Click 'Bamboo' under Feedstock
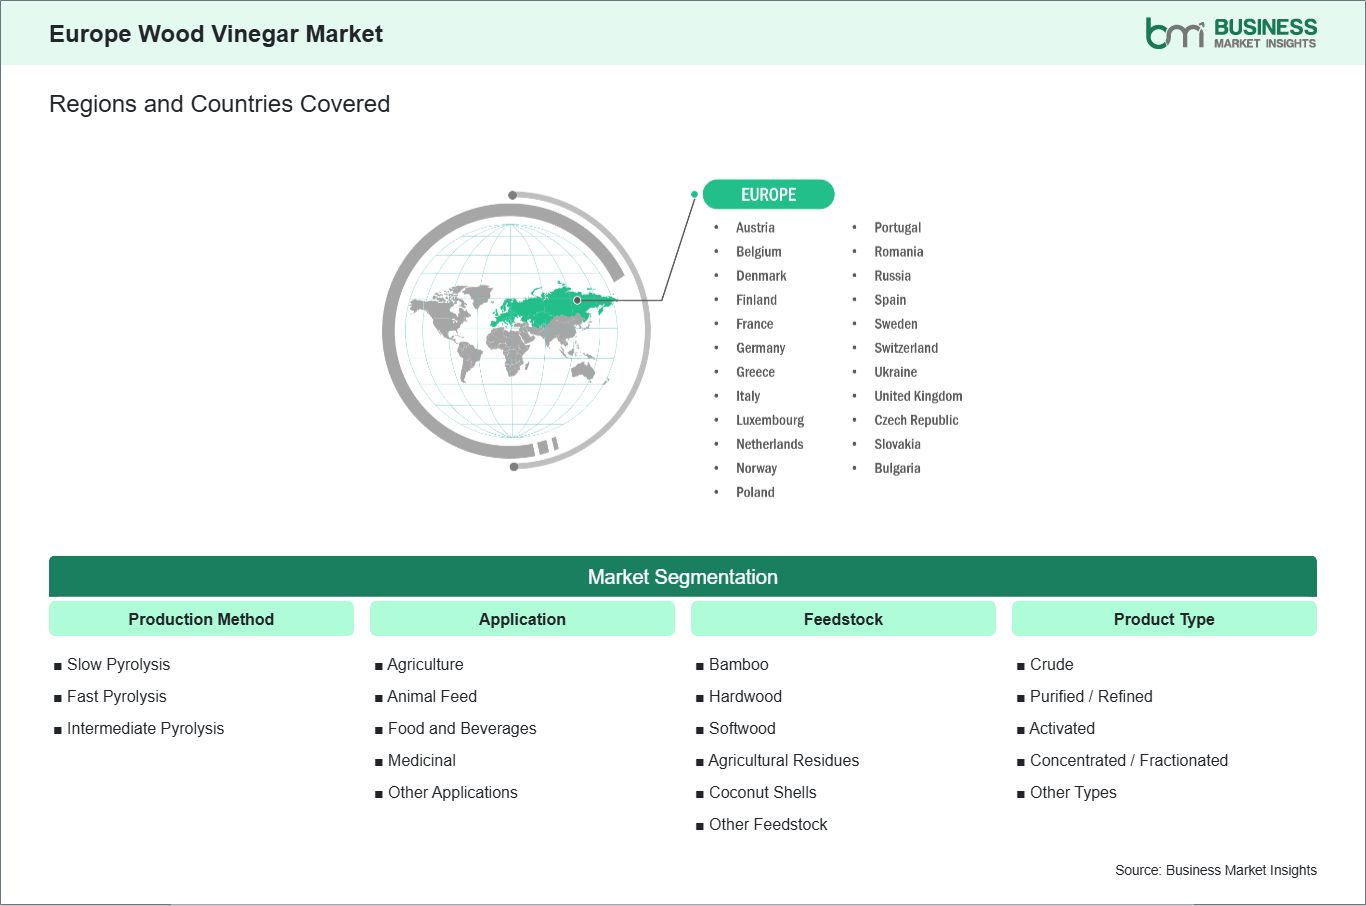1366x906 pixels. [738, 665]
